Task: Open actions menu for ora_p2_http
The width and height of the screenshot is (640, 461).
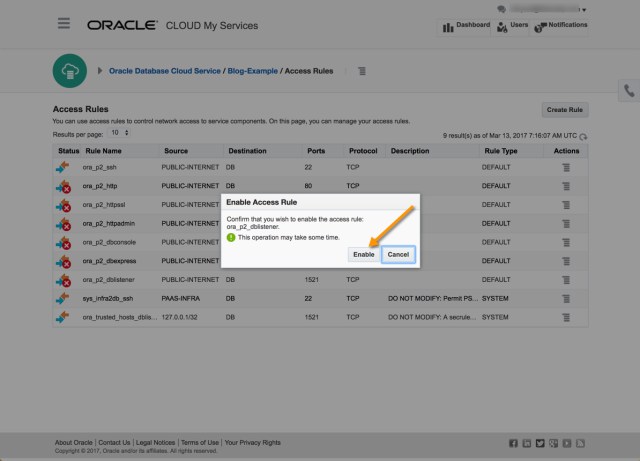Action: pos(566,186)
